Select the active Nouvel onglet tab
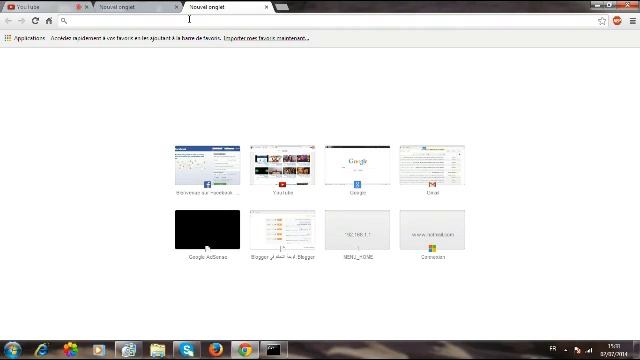 (227, 7)
